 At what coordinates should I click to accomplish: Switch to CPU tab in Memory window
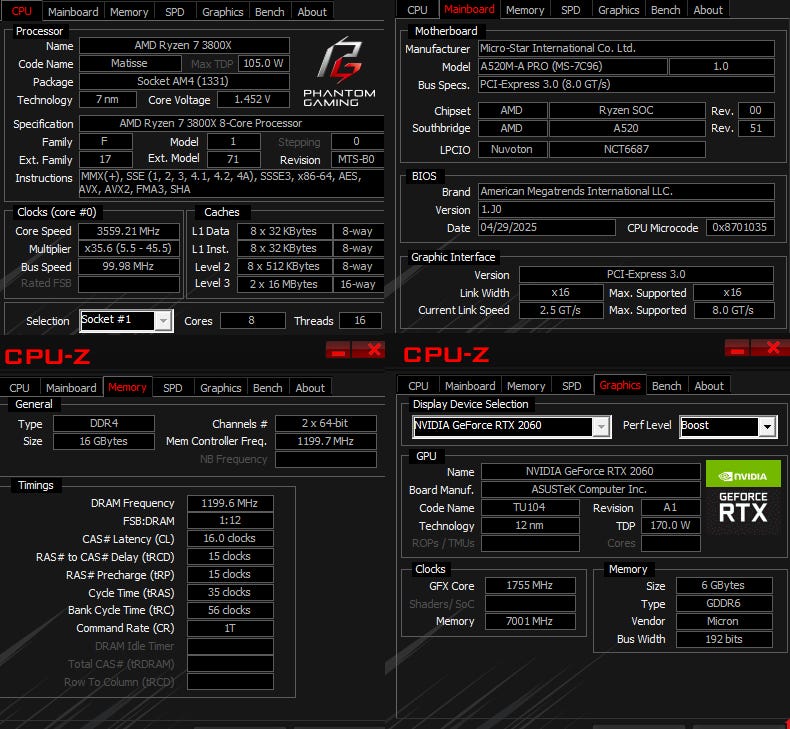[19, 388]
